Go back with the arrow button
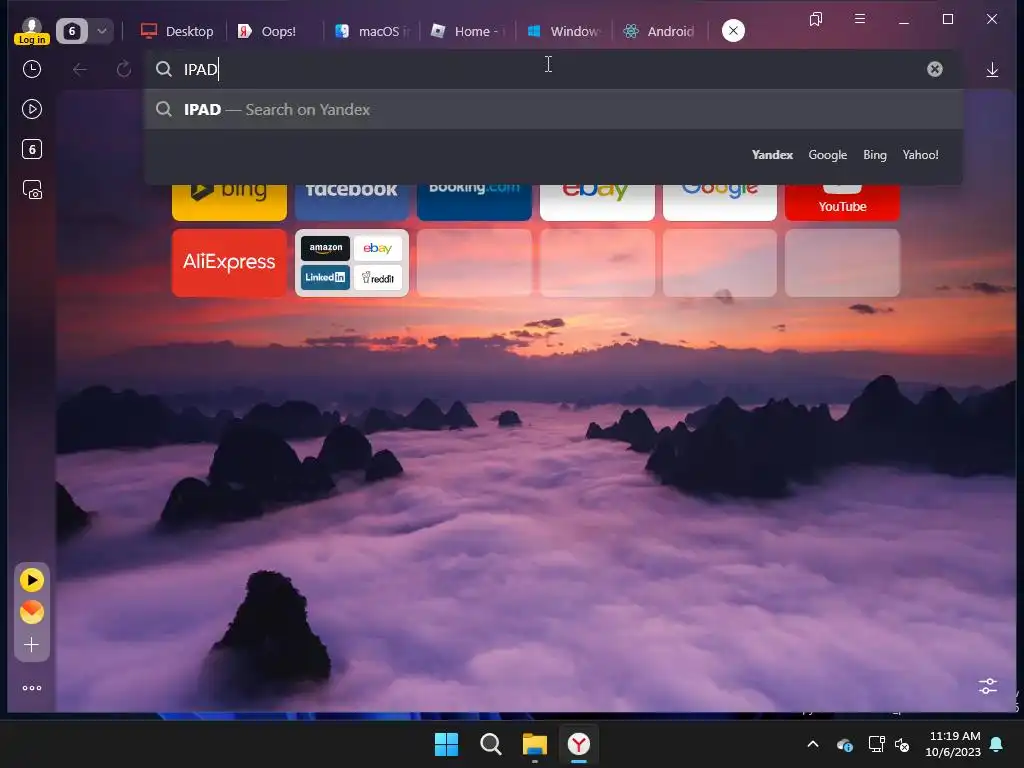This screenshot has width=1024, height=768. [x=80, y=69]
